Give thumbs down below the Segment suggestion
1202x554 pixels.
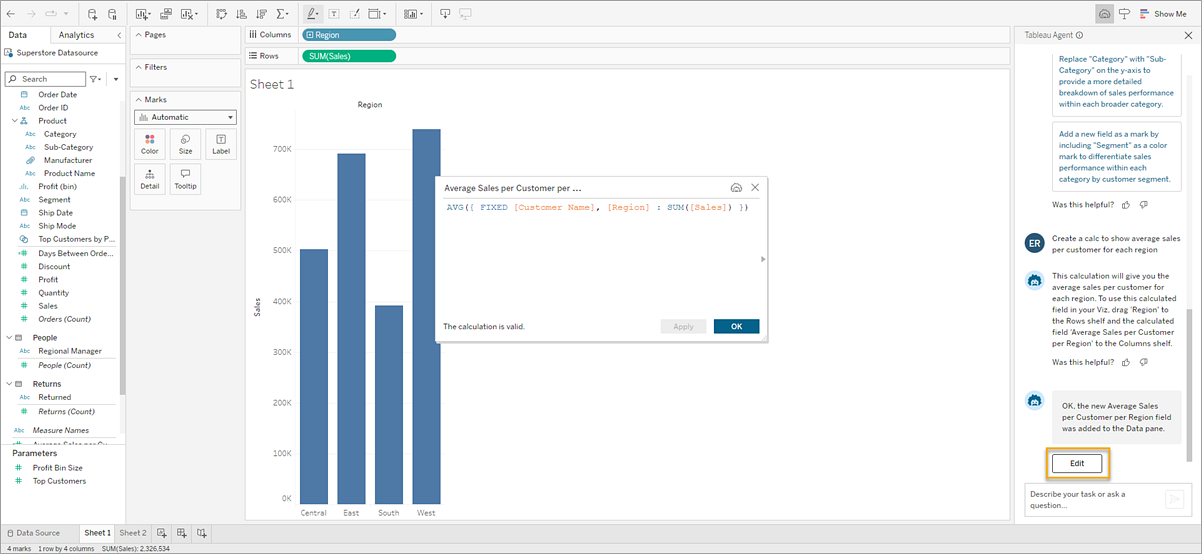coord(1143,204)
